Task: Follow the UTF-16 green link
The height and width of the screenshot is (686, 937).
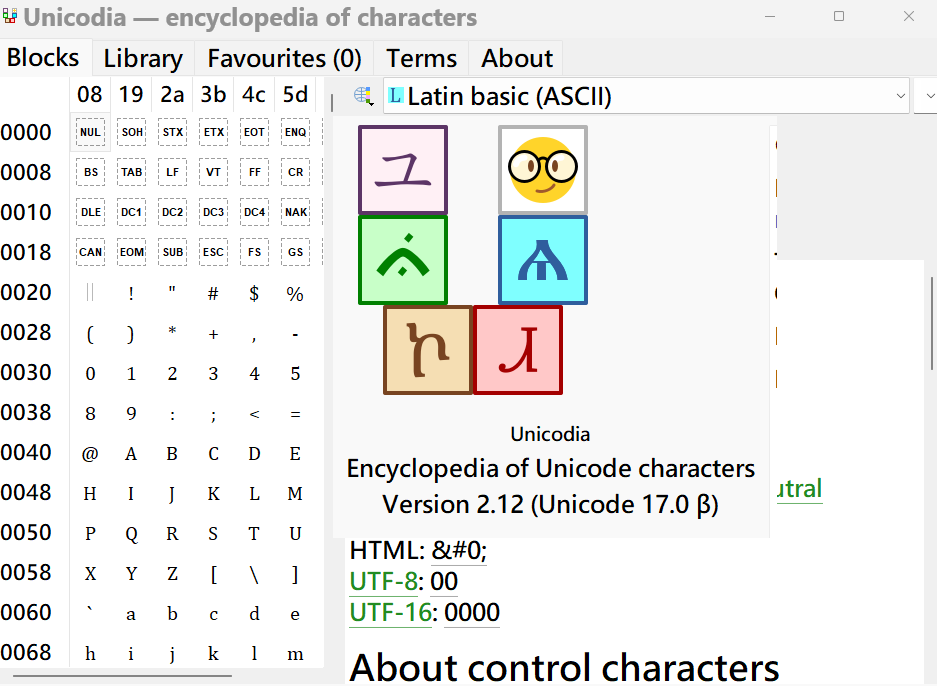Action: coord(390,612)
